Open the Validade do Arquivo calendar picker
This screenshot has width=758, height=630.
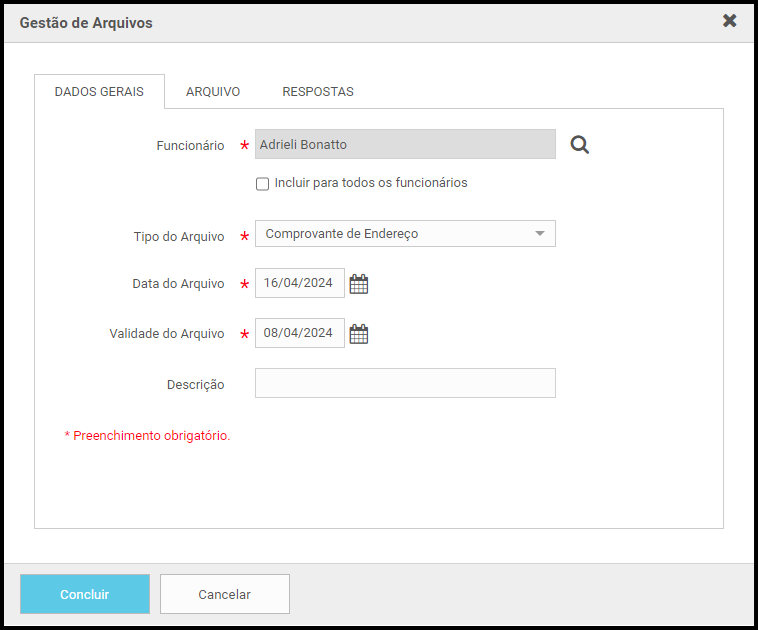(x=359, y=334)
